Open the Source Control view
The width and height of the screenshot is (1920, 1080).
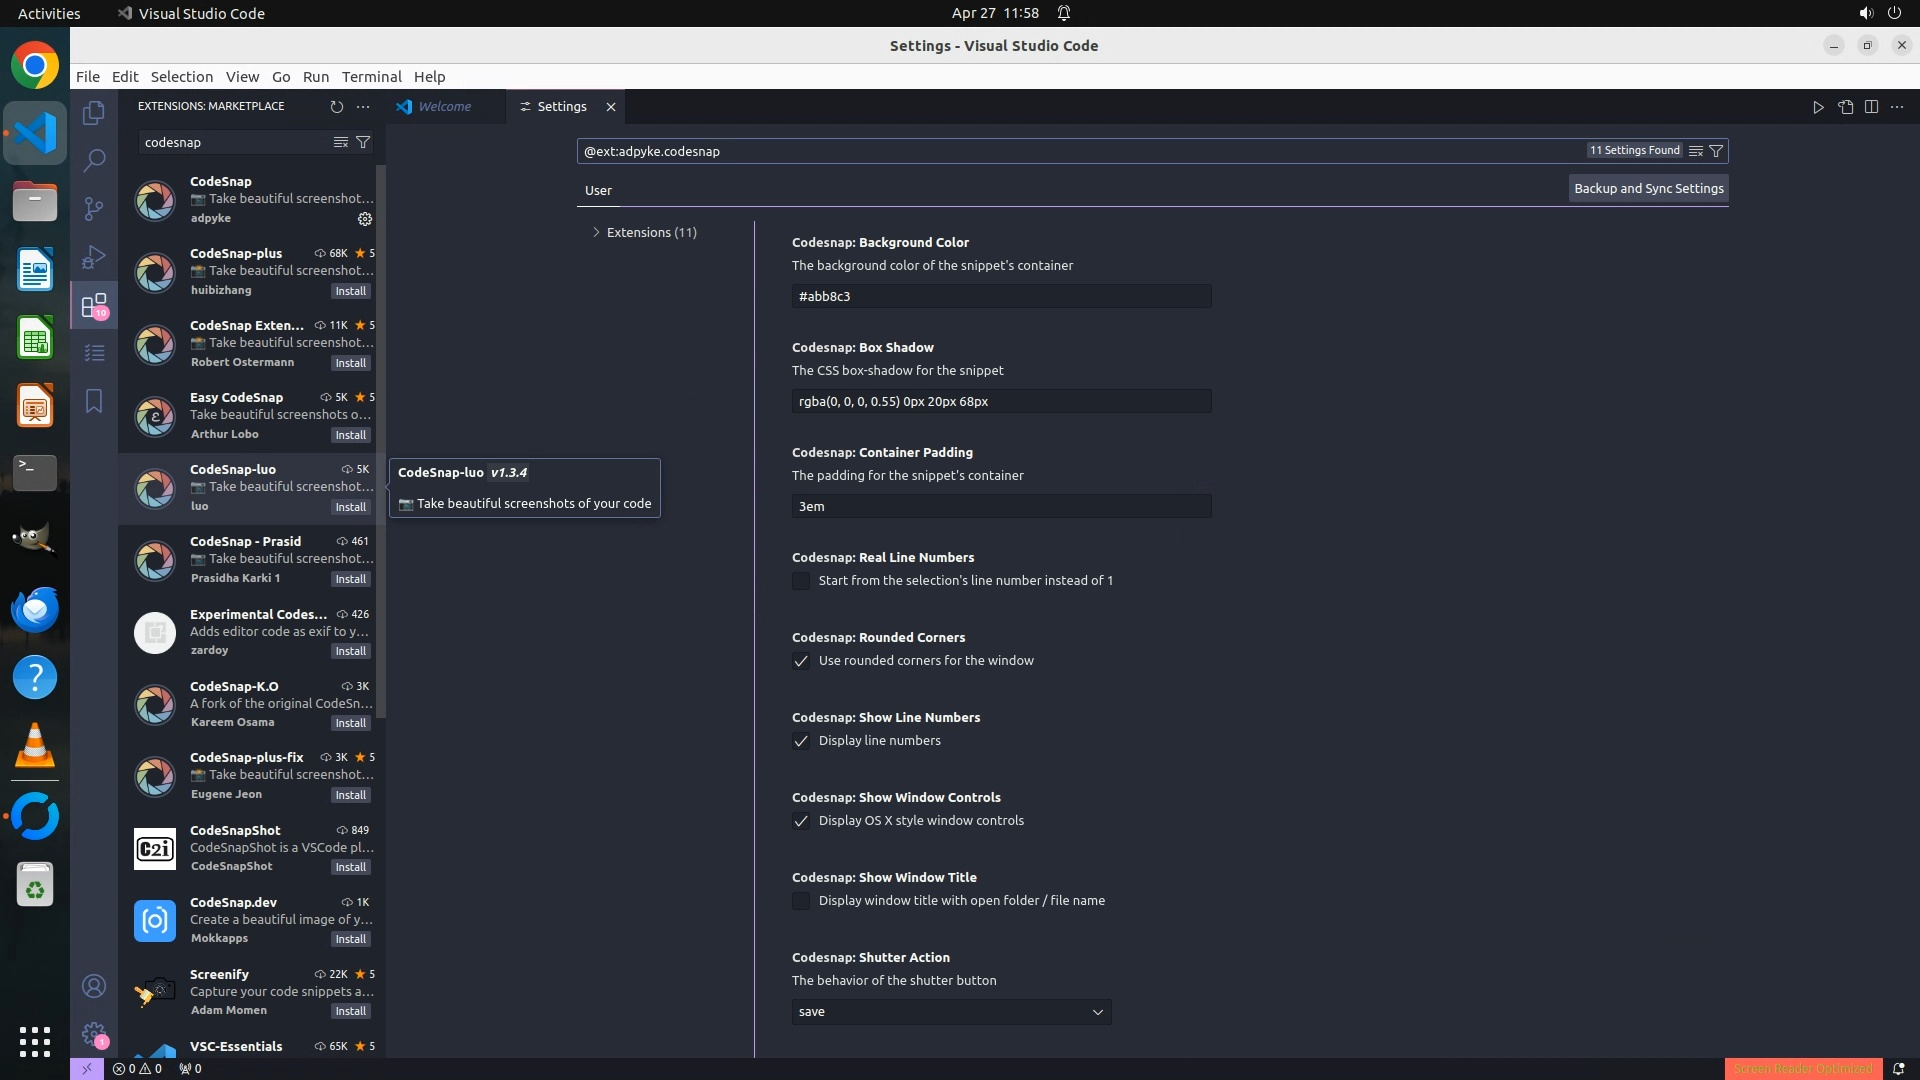(x=94, y=208)
